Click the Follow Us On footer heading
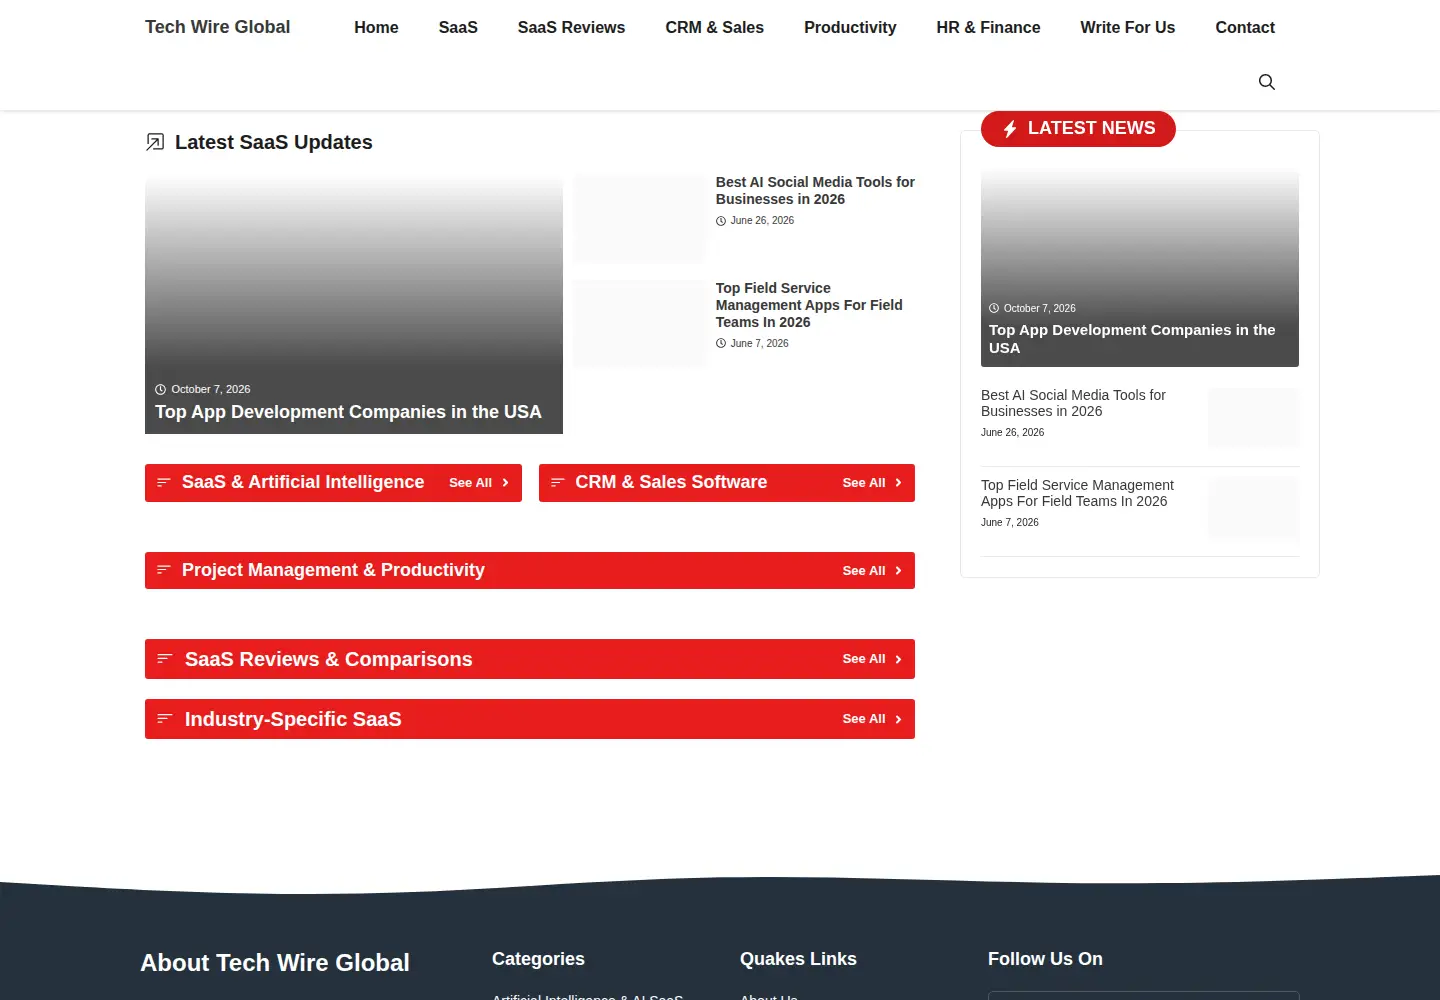The image size is (1440, 1000). click(1045, 959)
